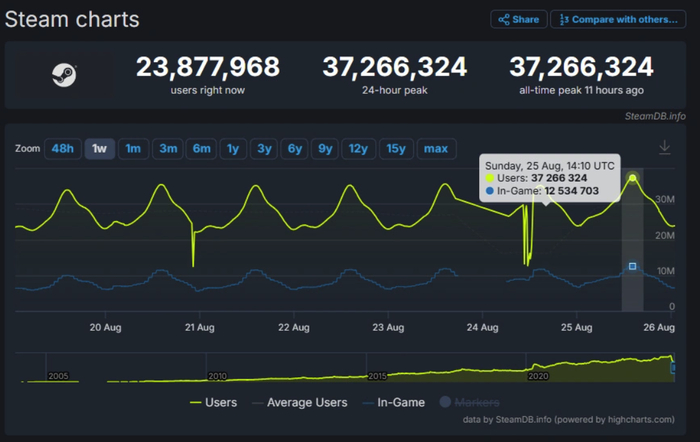Click the Steam logo icon
The image size is (700, 442).
pyautogui.click(x=64, y=75)
